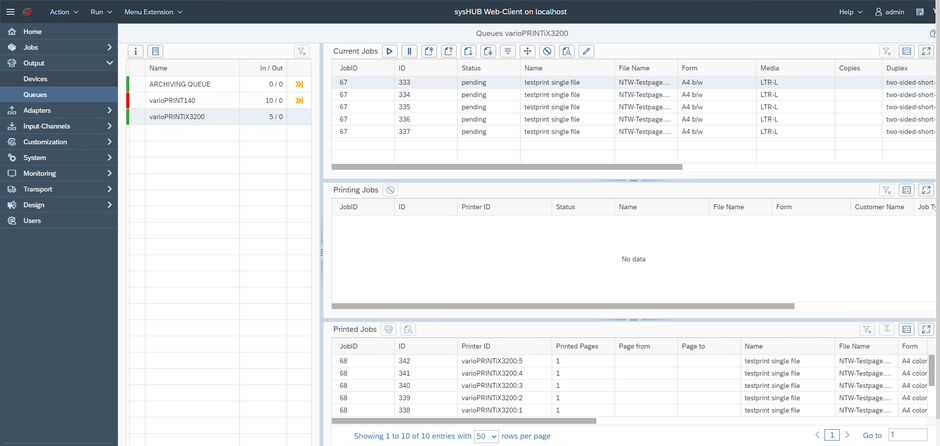Click the forward arrows on the varioPRINT140 row
940x446 pixels.
(x=299, y=101)
